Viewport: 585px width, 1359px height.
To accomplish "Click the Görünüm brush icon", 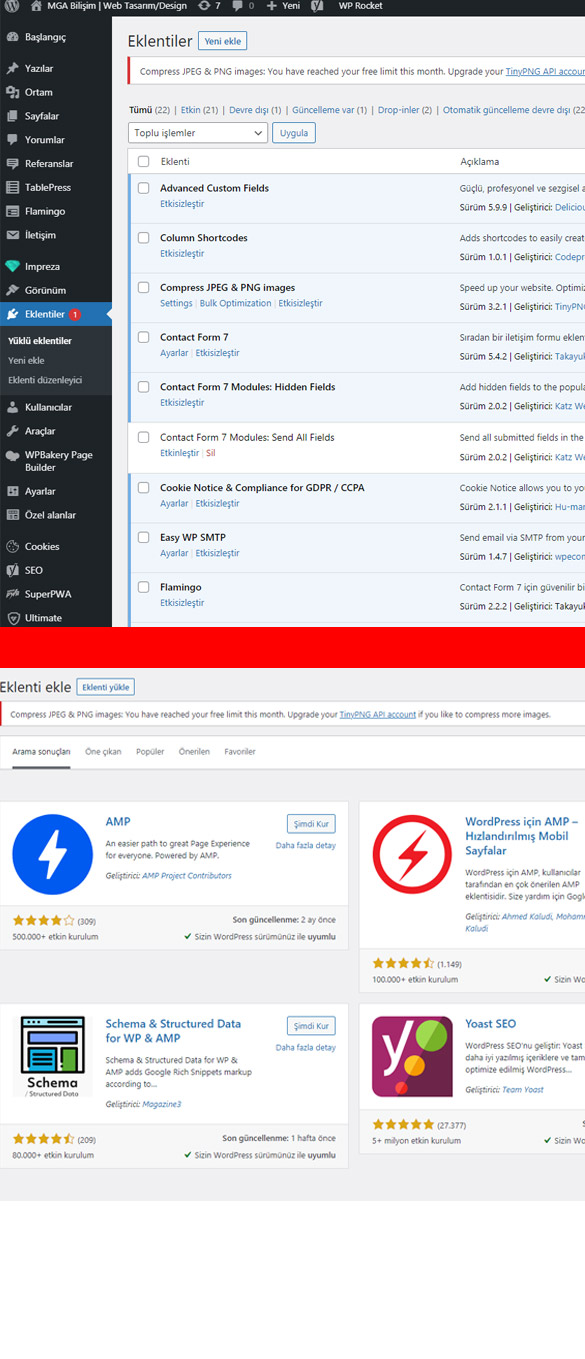I will coord(12,290).
